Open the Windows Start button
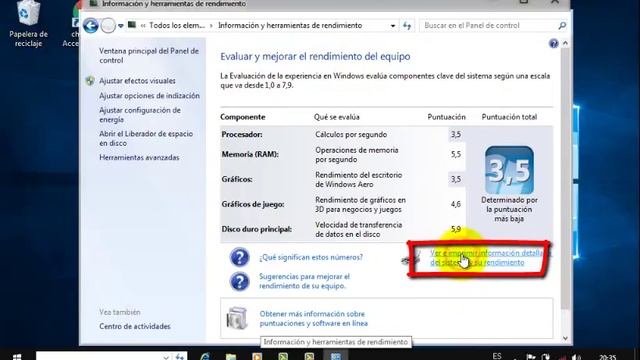Image resolution: width=640 pixels, height=360 pixels. 17,357
